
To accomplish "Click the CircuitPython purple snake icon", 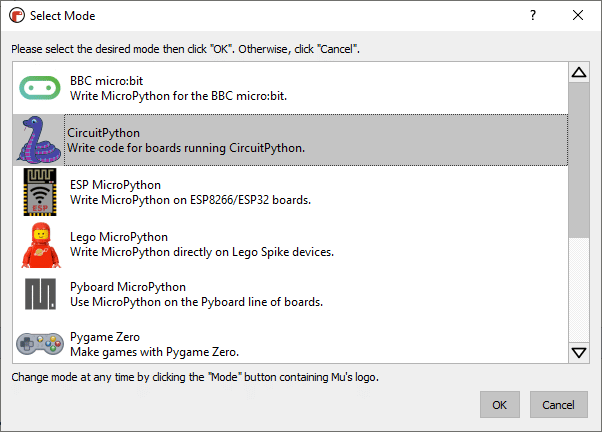I will [x=39, y=140].
